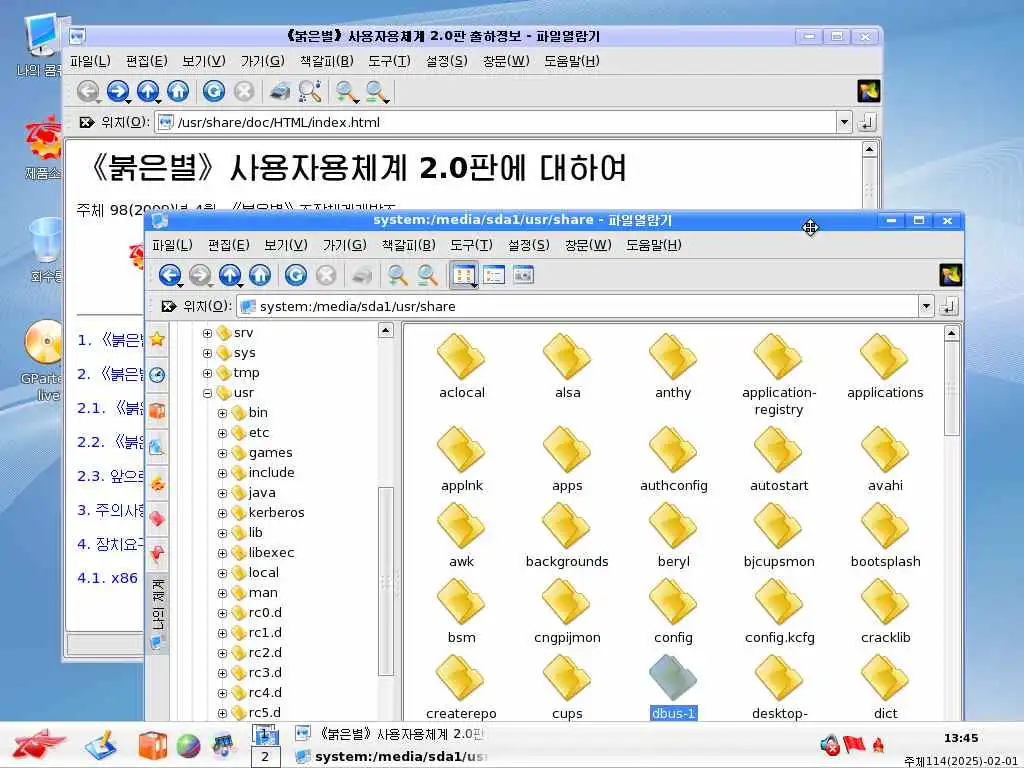Viewport: 1024px width, 768px height.
Task: Zoom out on icons in the usr/share window
Action: [427, 275]
